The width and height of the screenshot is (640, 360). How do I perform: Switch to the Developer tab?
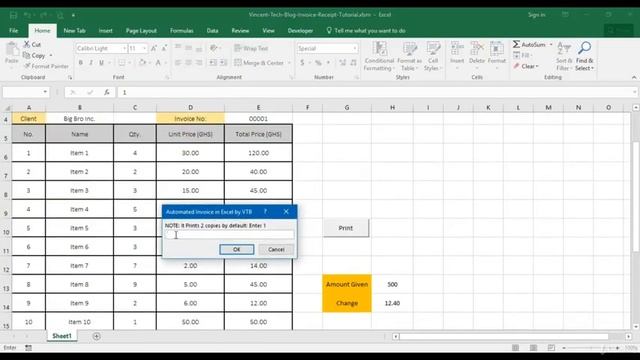click(300, 31)
